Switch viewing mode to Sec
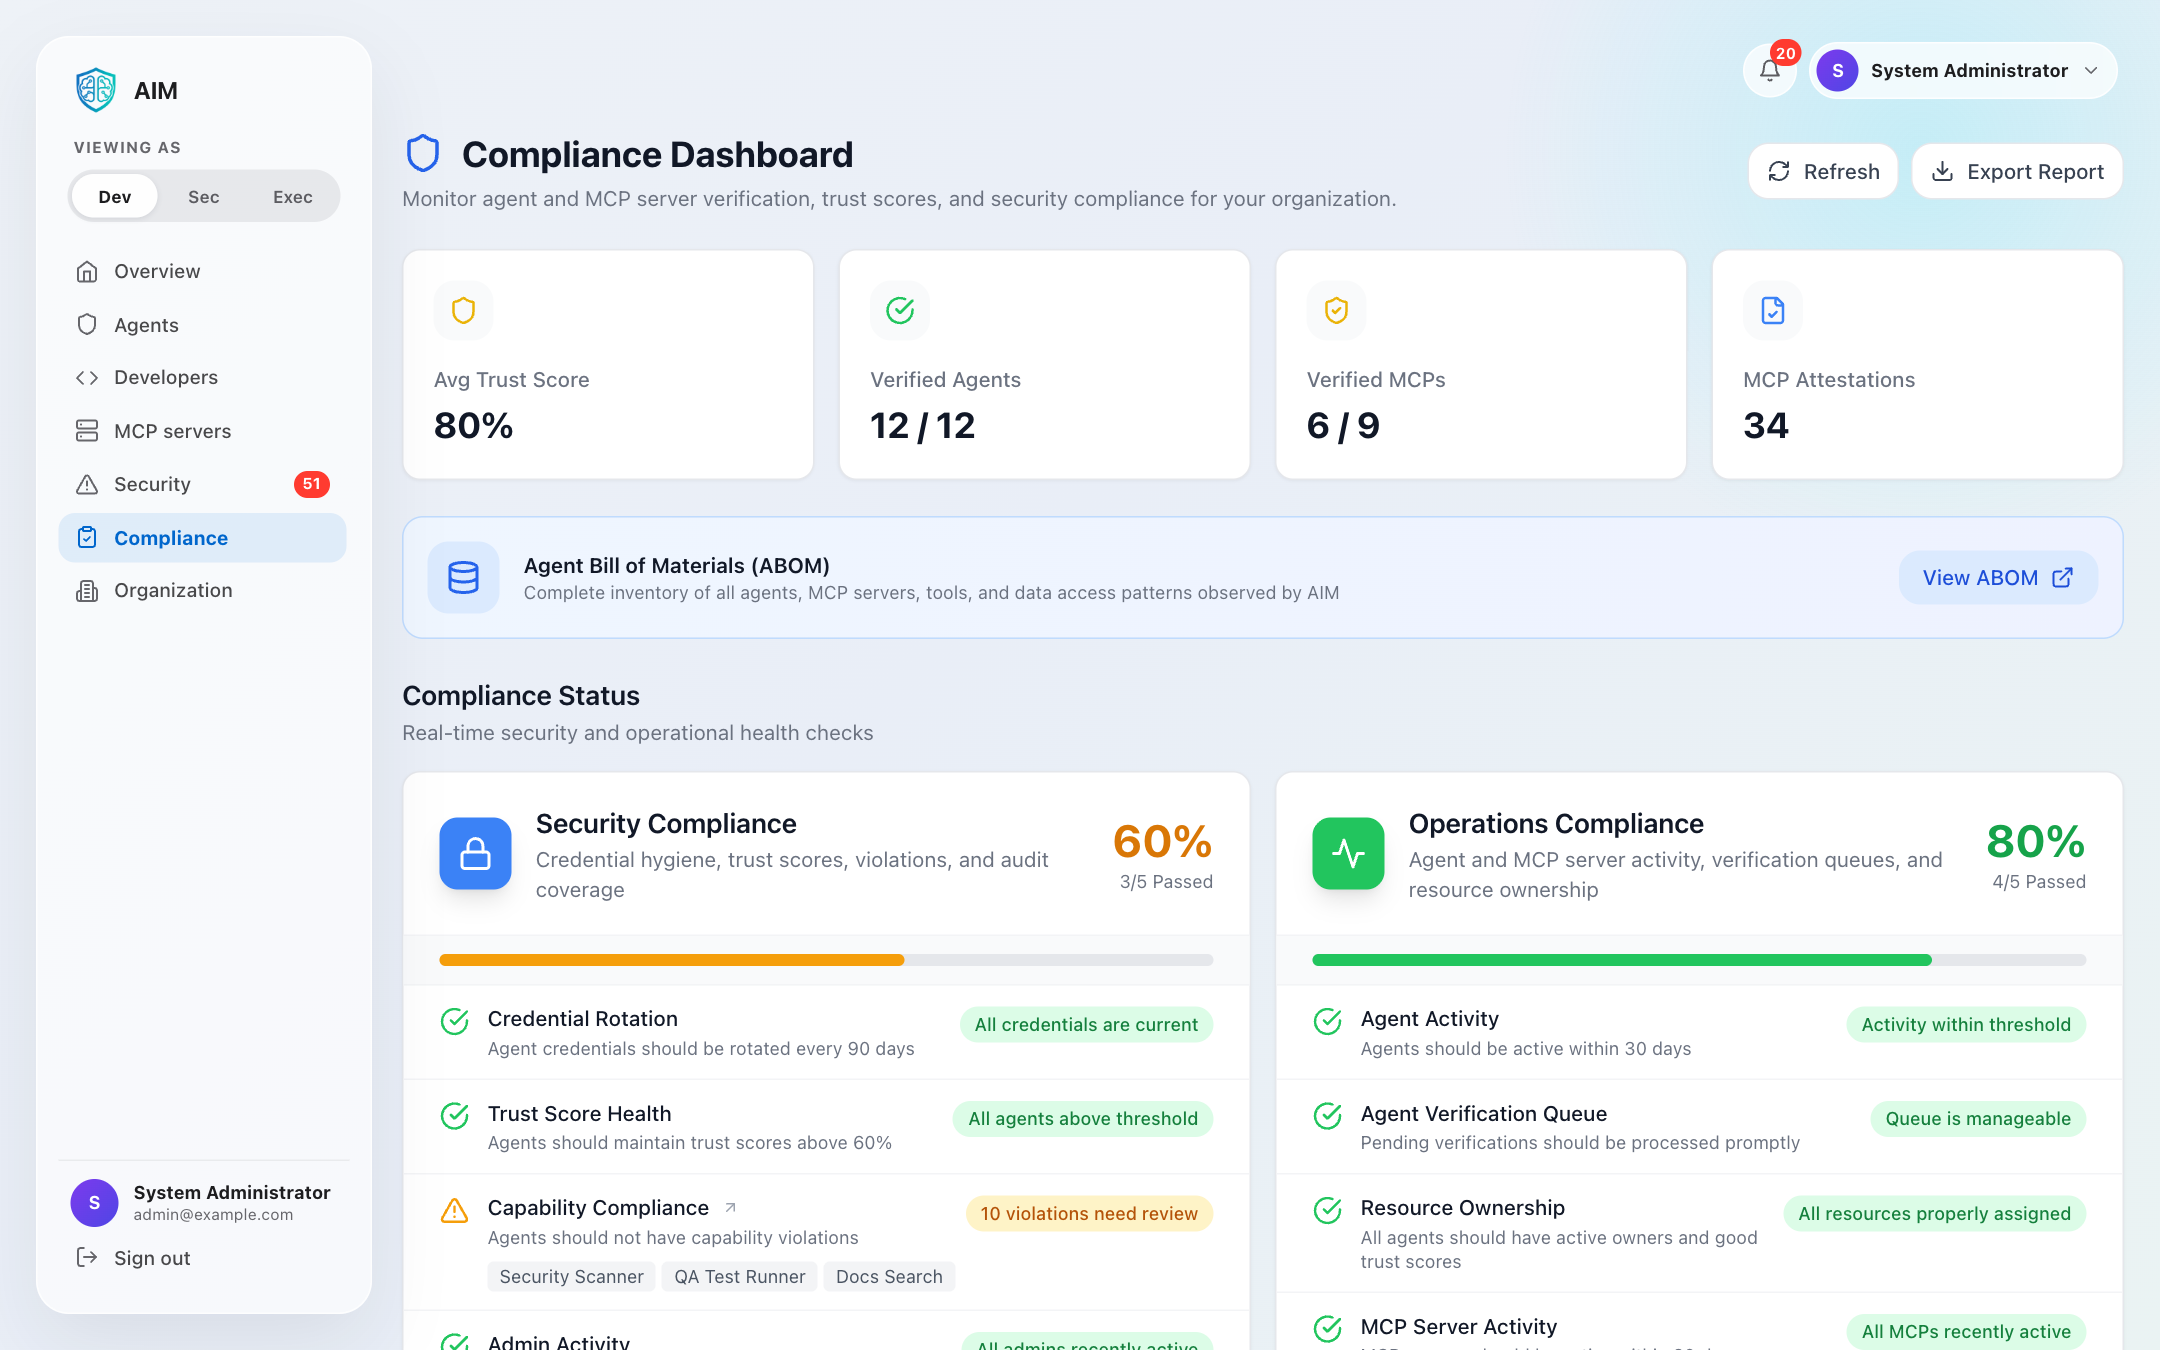 tap(203, 197)
